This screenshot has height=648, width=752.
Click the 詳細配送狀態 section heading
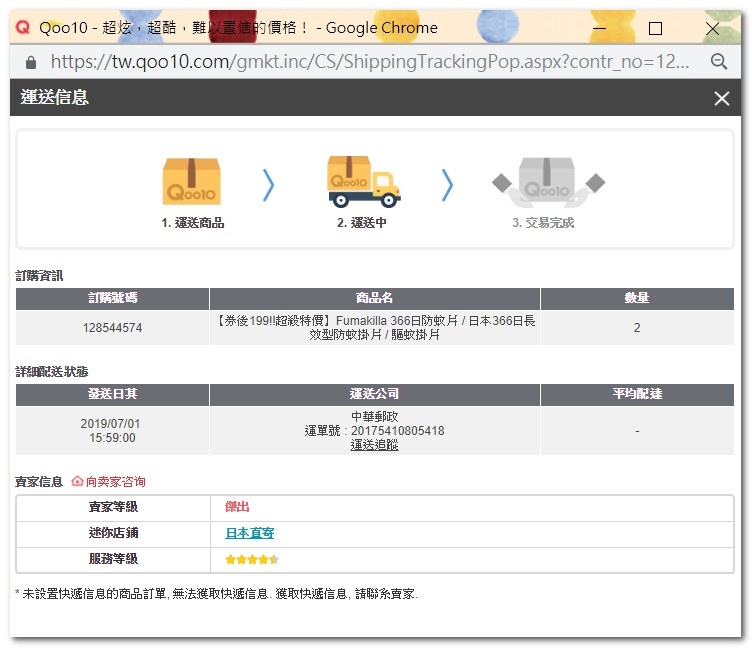(x=52, y=372)
